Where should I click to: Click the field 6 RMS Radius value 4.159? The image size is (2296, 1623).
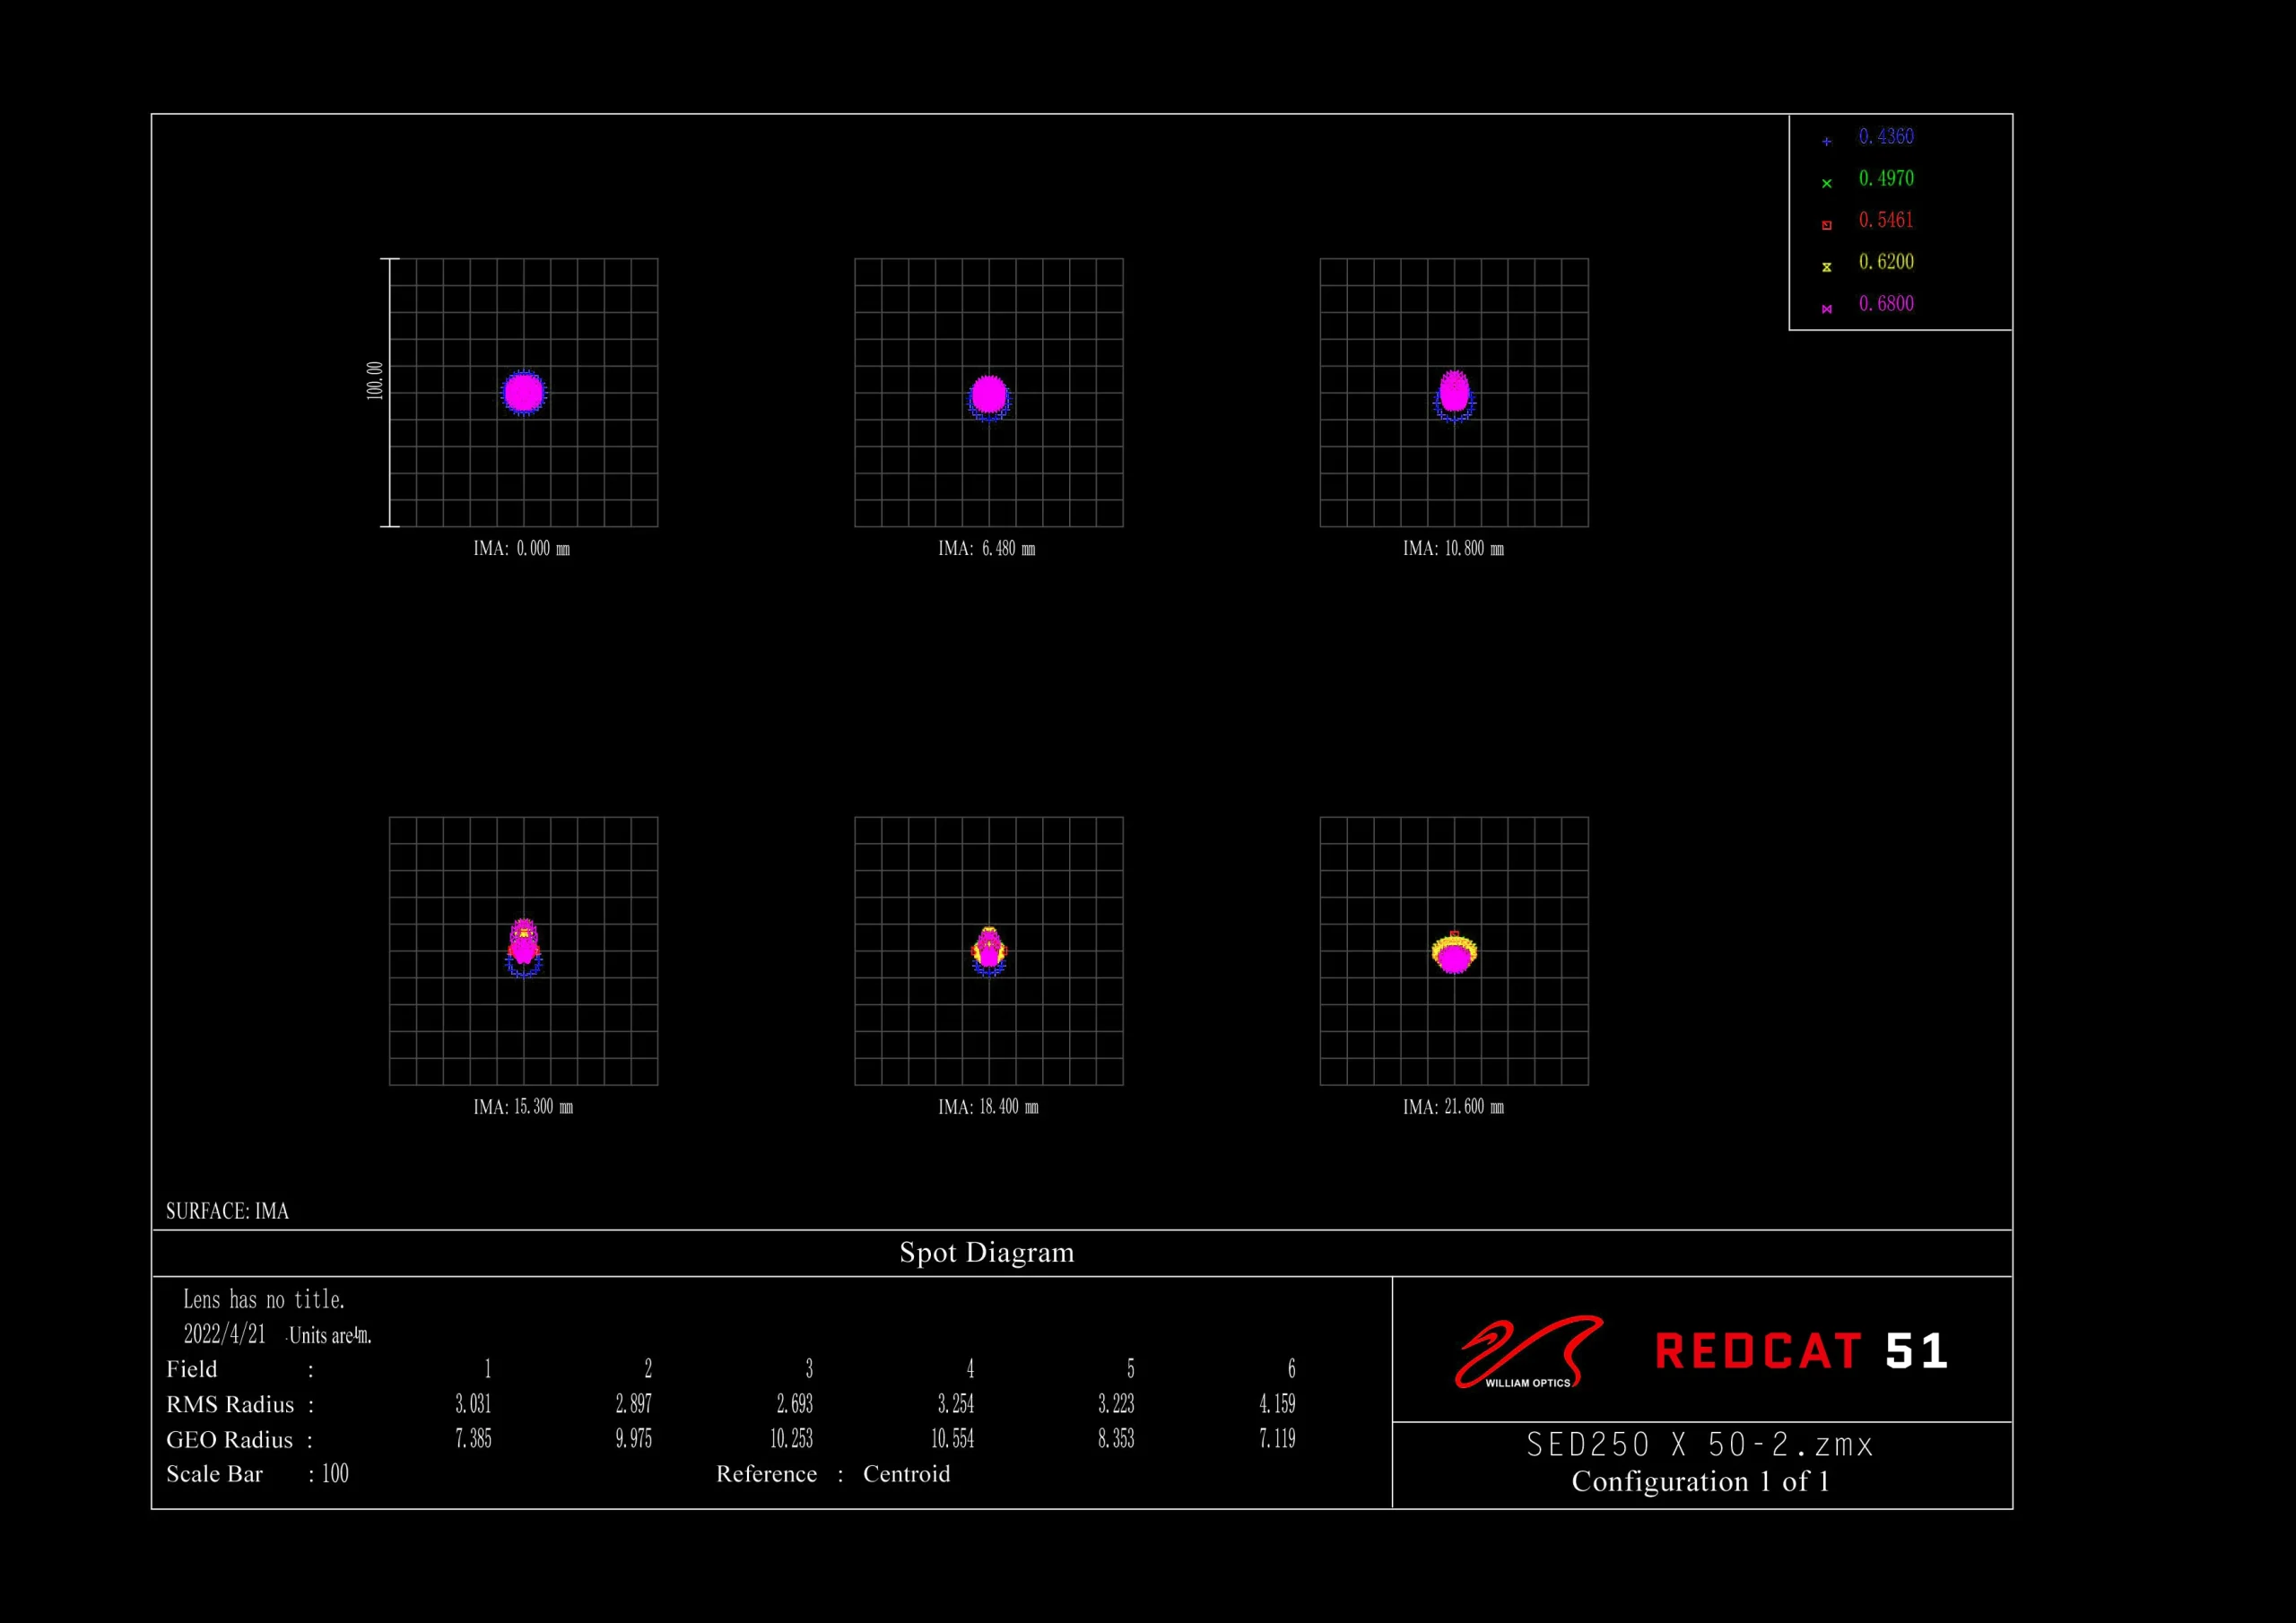pyautogui.click(x=1277, y=1404)
